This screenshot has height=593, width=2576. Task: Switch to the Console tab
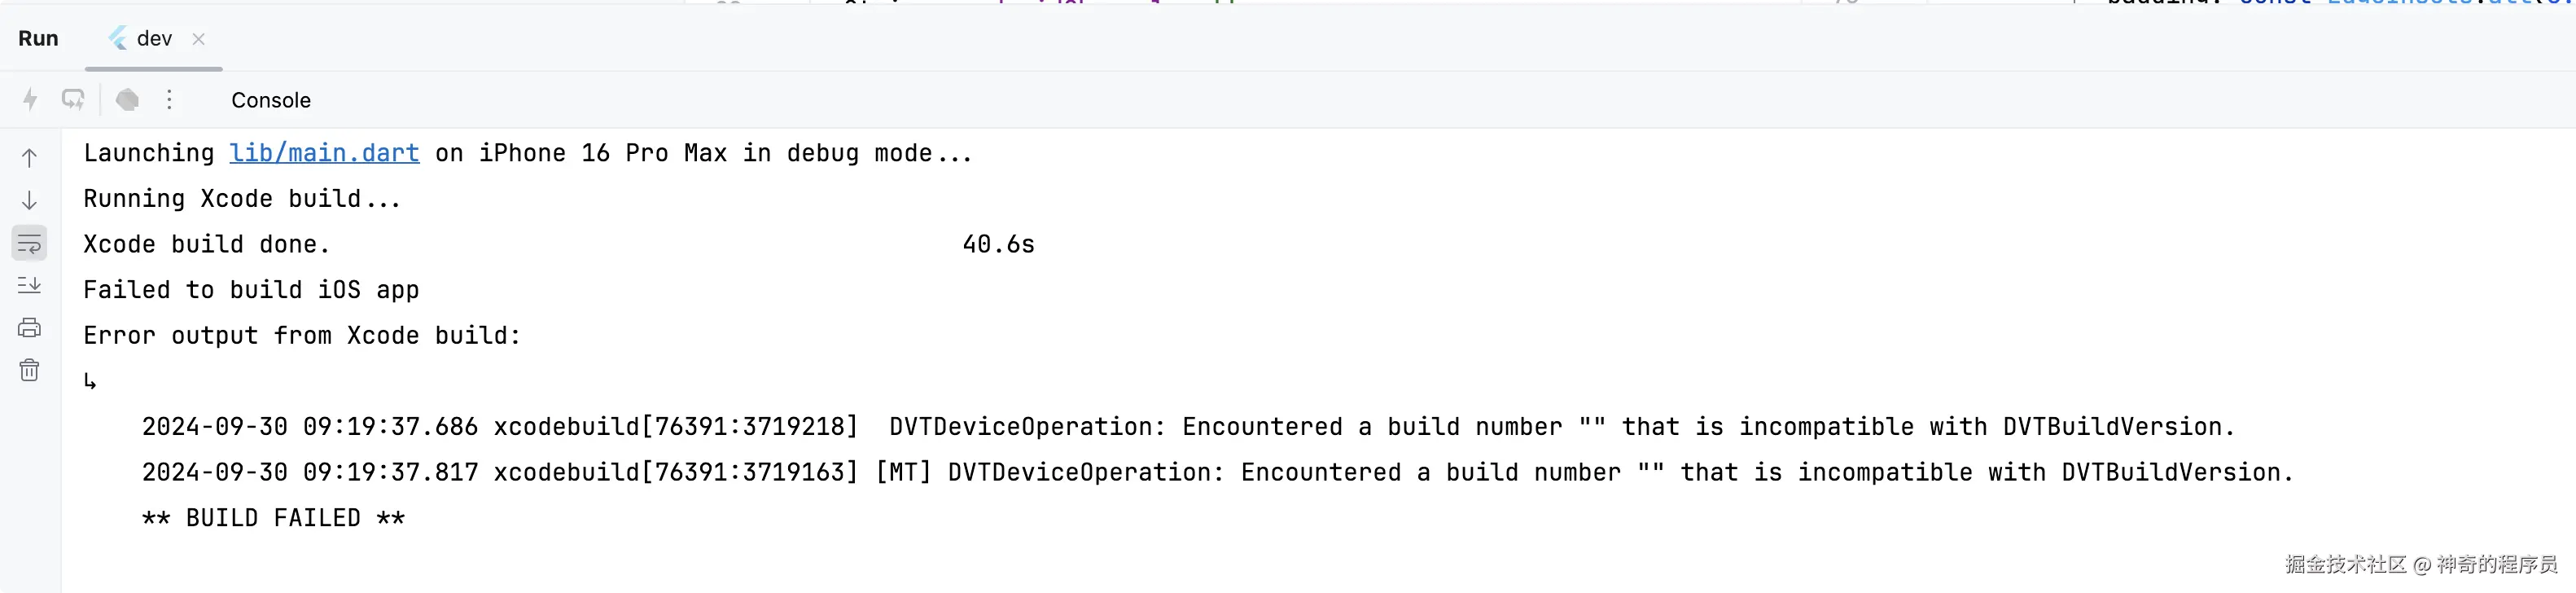pyautogui.click(x=271, y=100)
